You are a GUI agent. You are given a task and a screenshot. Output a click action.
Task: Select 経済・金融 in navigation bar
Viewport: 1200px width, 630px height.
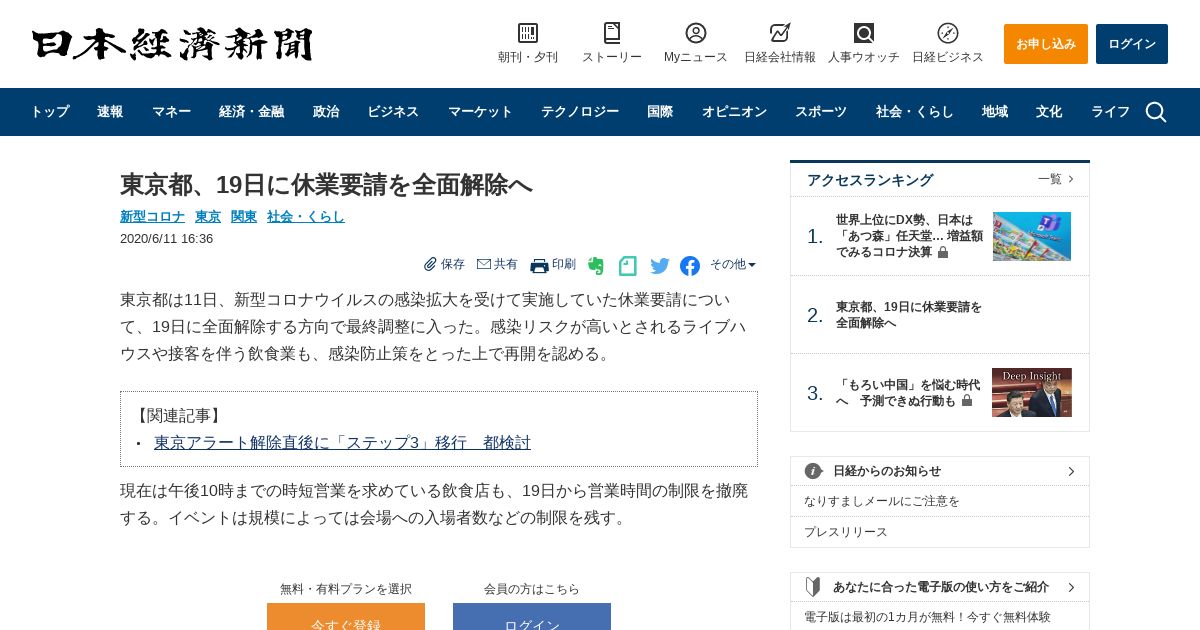251,112
